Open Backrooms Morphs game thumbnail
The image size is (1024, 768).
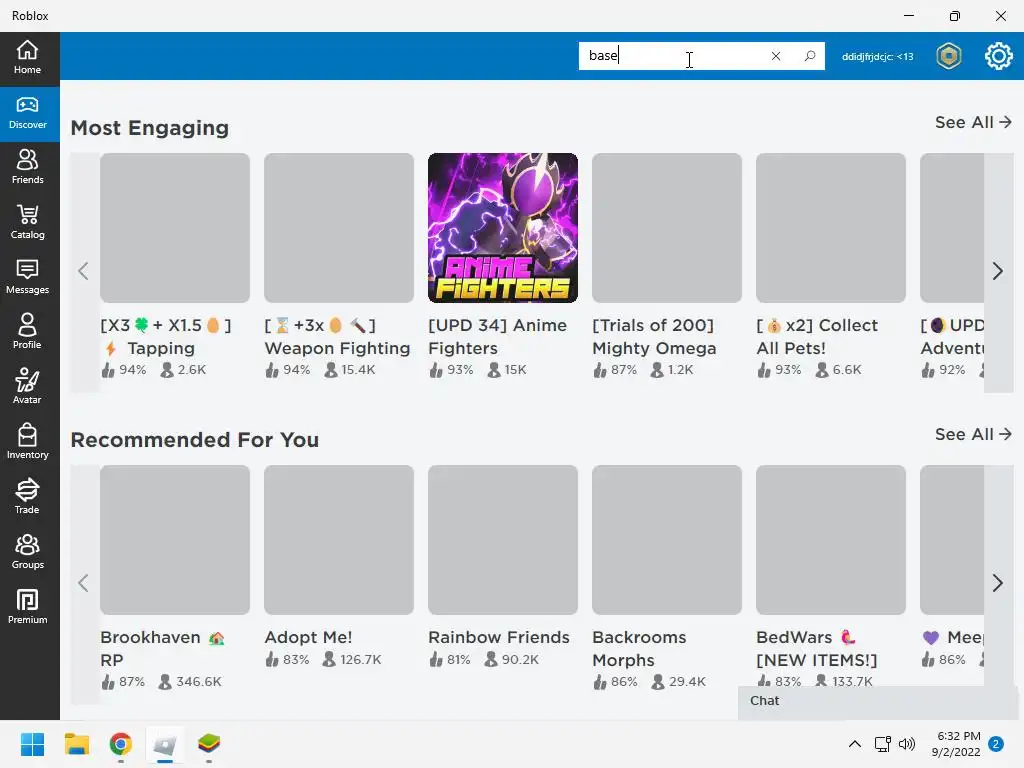click(x=667, y=540)
